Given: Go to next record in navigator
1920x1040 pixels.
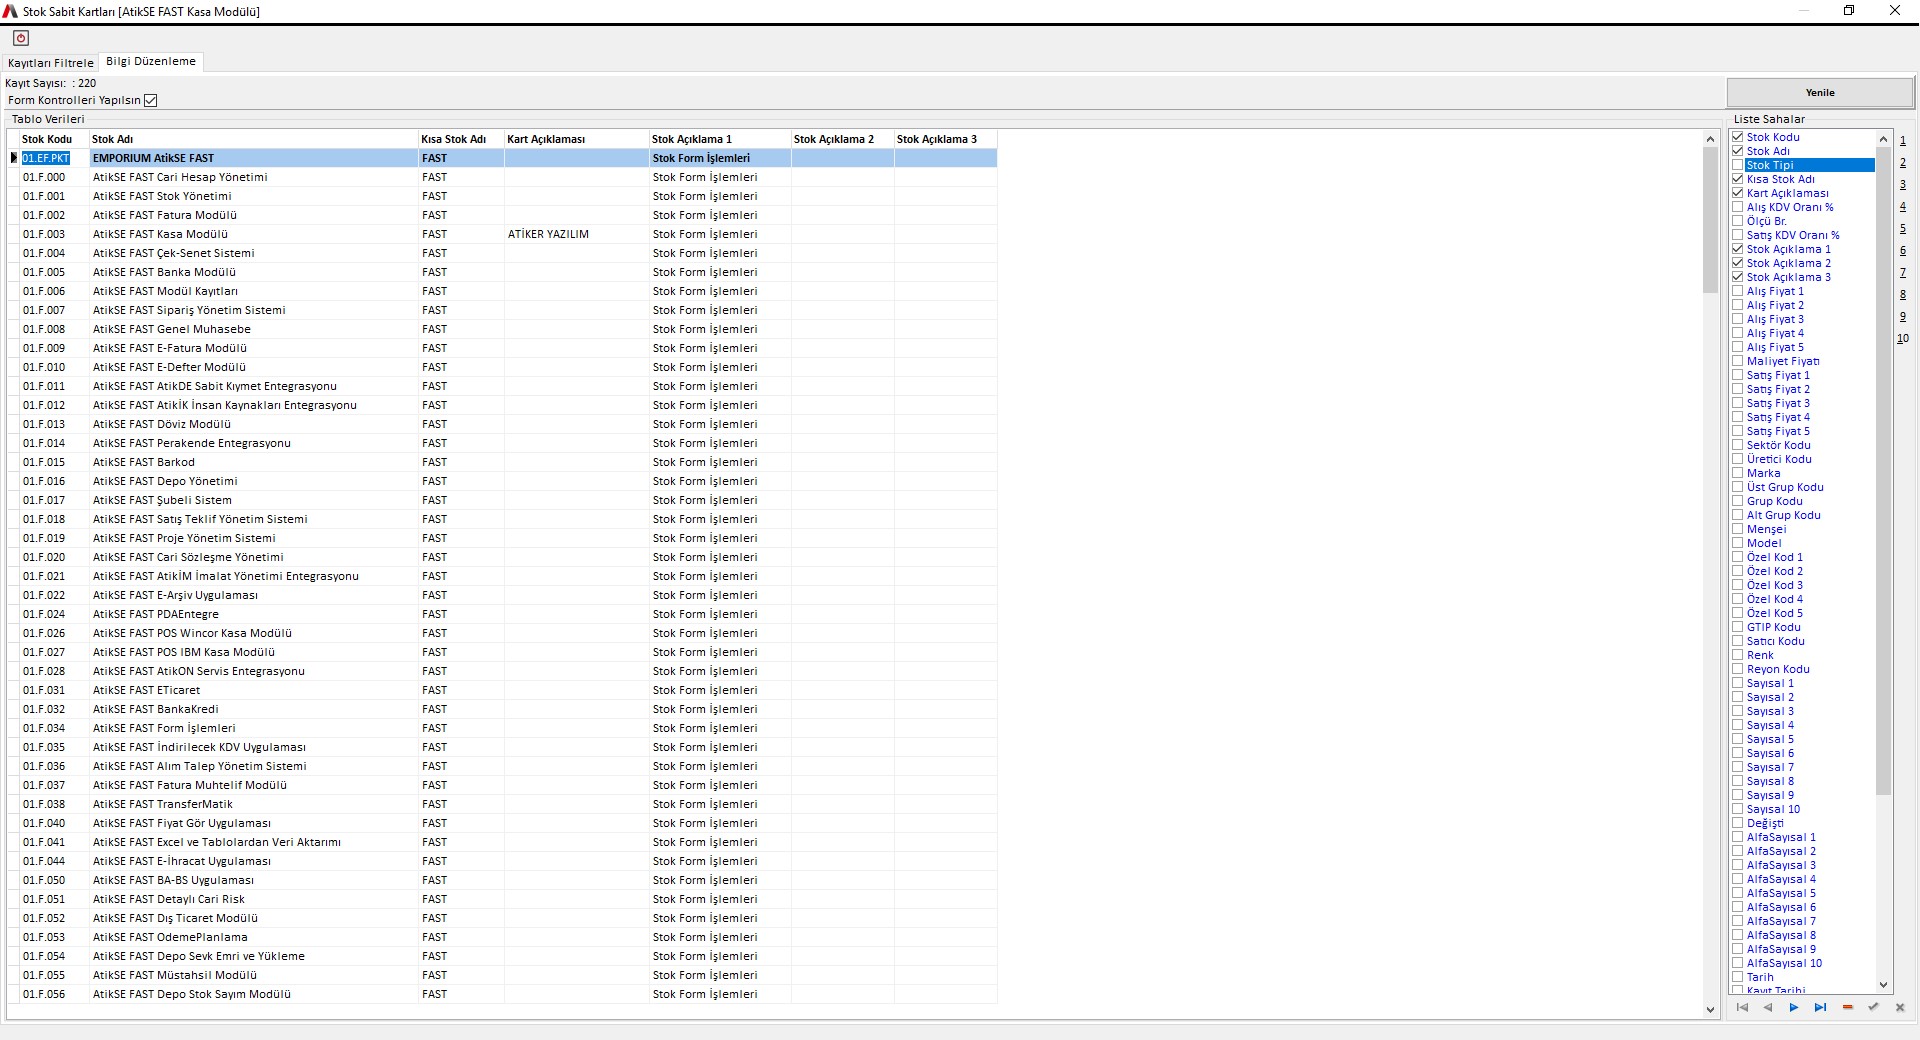Looking at the screenshot, I should click(1794, 1008).
